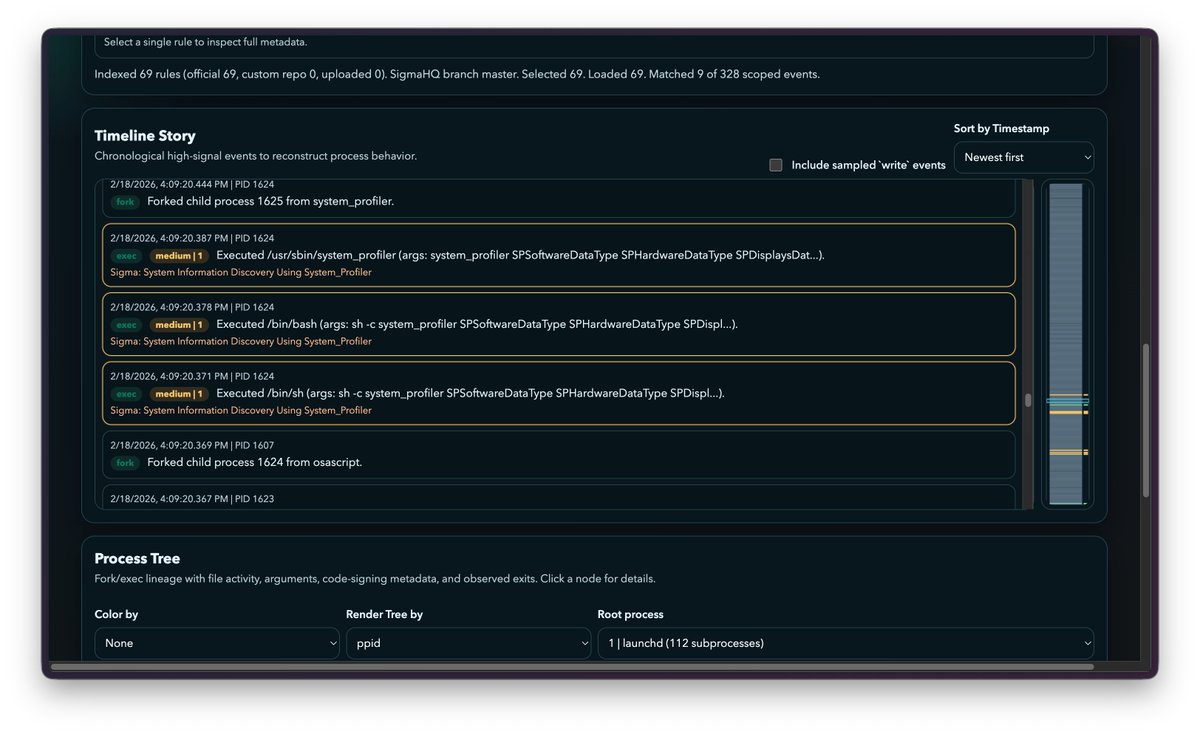Screen dimensions: 1200x734
Task: Select Forked child process 1625 event
Action: point(559,197)
